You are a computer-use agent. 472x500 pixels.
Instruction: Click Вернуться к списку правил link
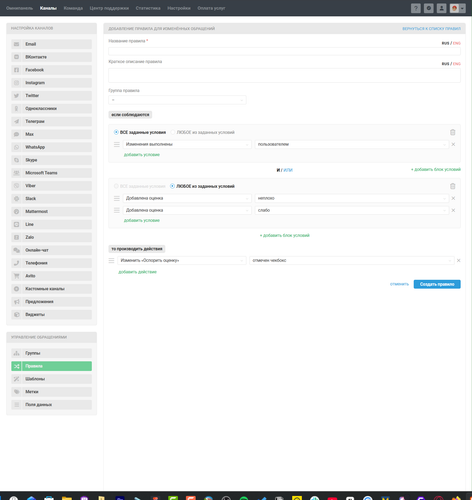pos(431,29)
